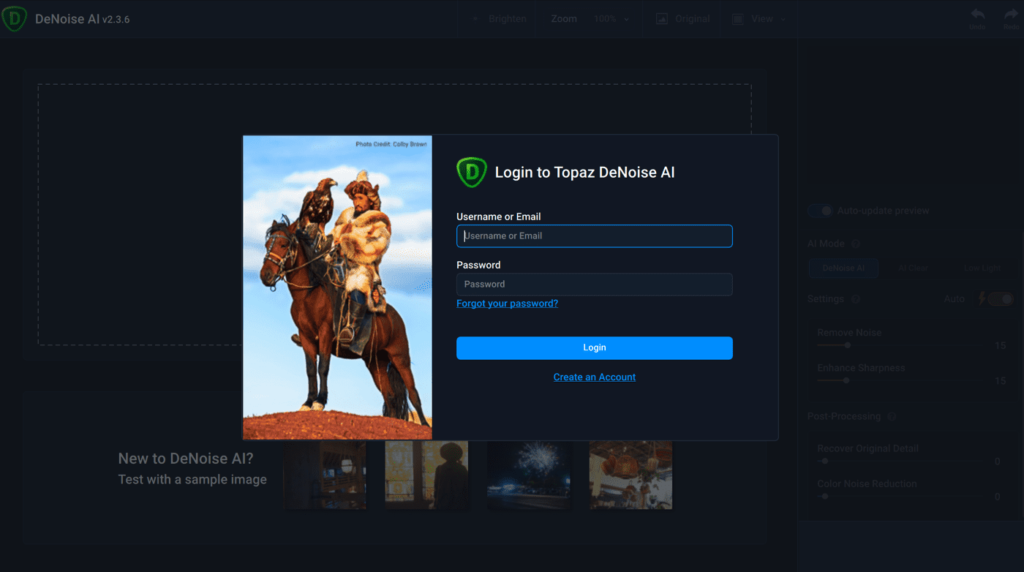The image size is (1024, 572).
Task: Select the DeNoise AI mode tab
Action: coord(843,268)
